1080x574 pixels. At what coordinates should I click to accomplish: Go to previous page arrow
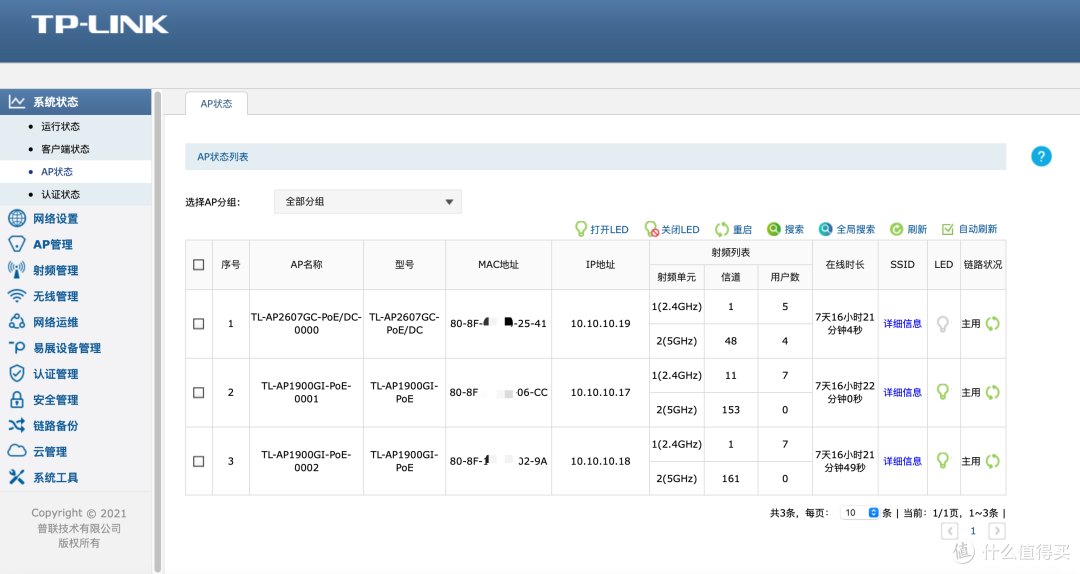pos(950,531)
